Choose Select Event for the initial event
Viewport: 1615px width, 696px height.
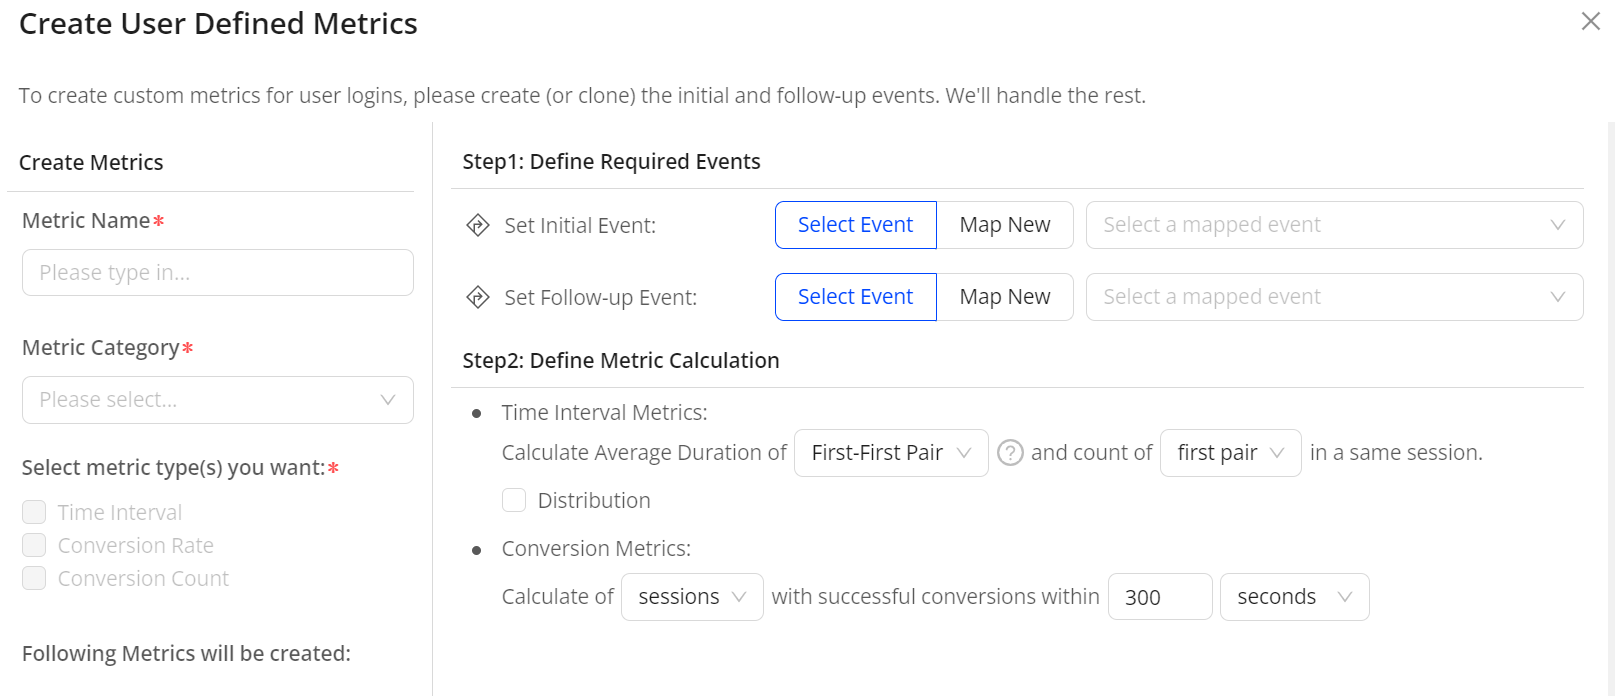click(x=855, y=225)
